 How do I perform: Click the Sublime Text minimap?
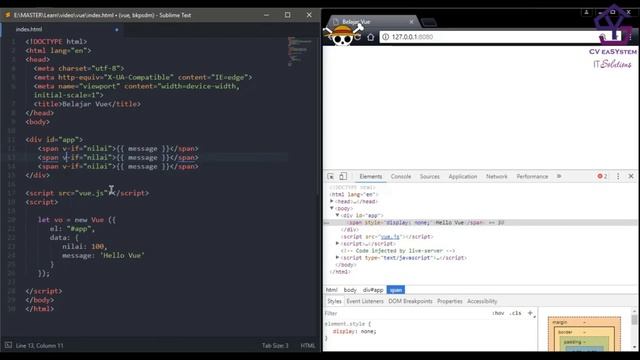click(301, 51)
